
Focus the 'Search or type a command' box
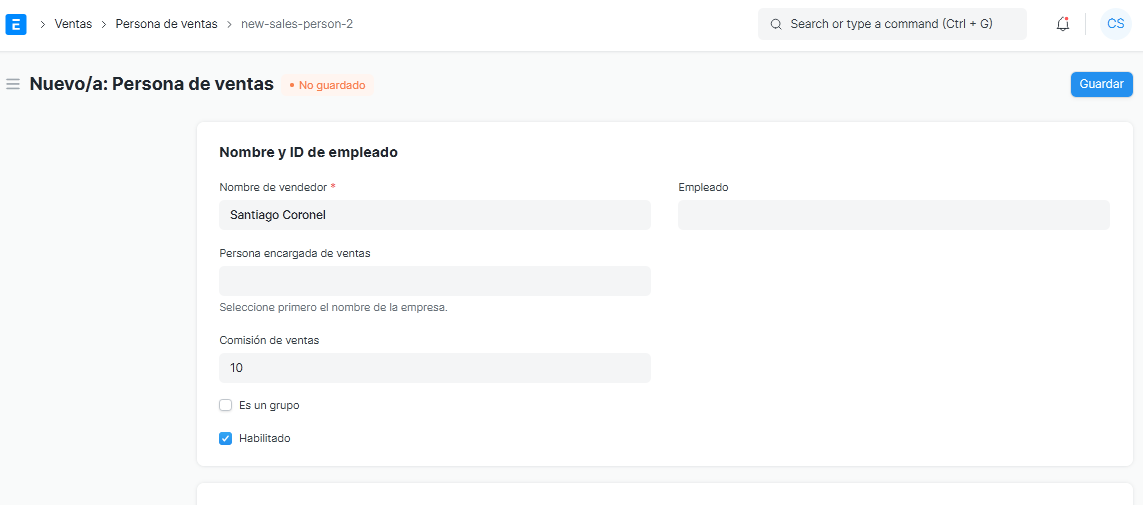tap(900, 24)
